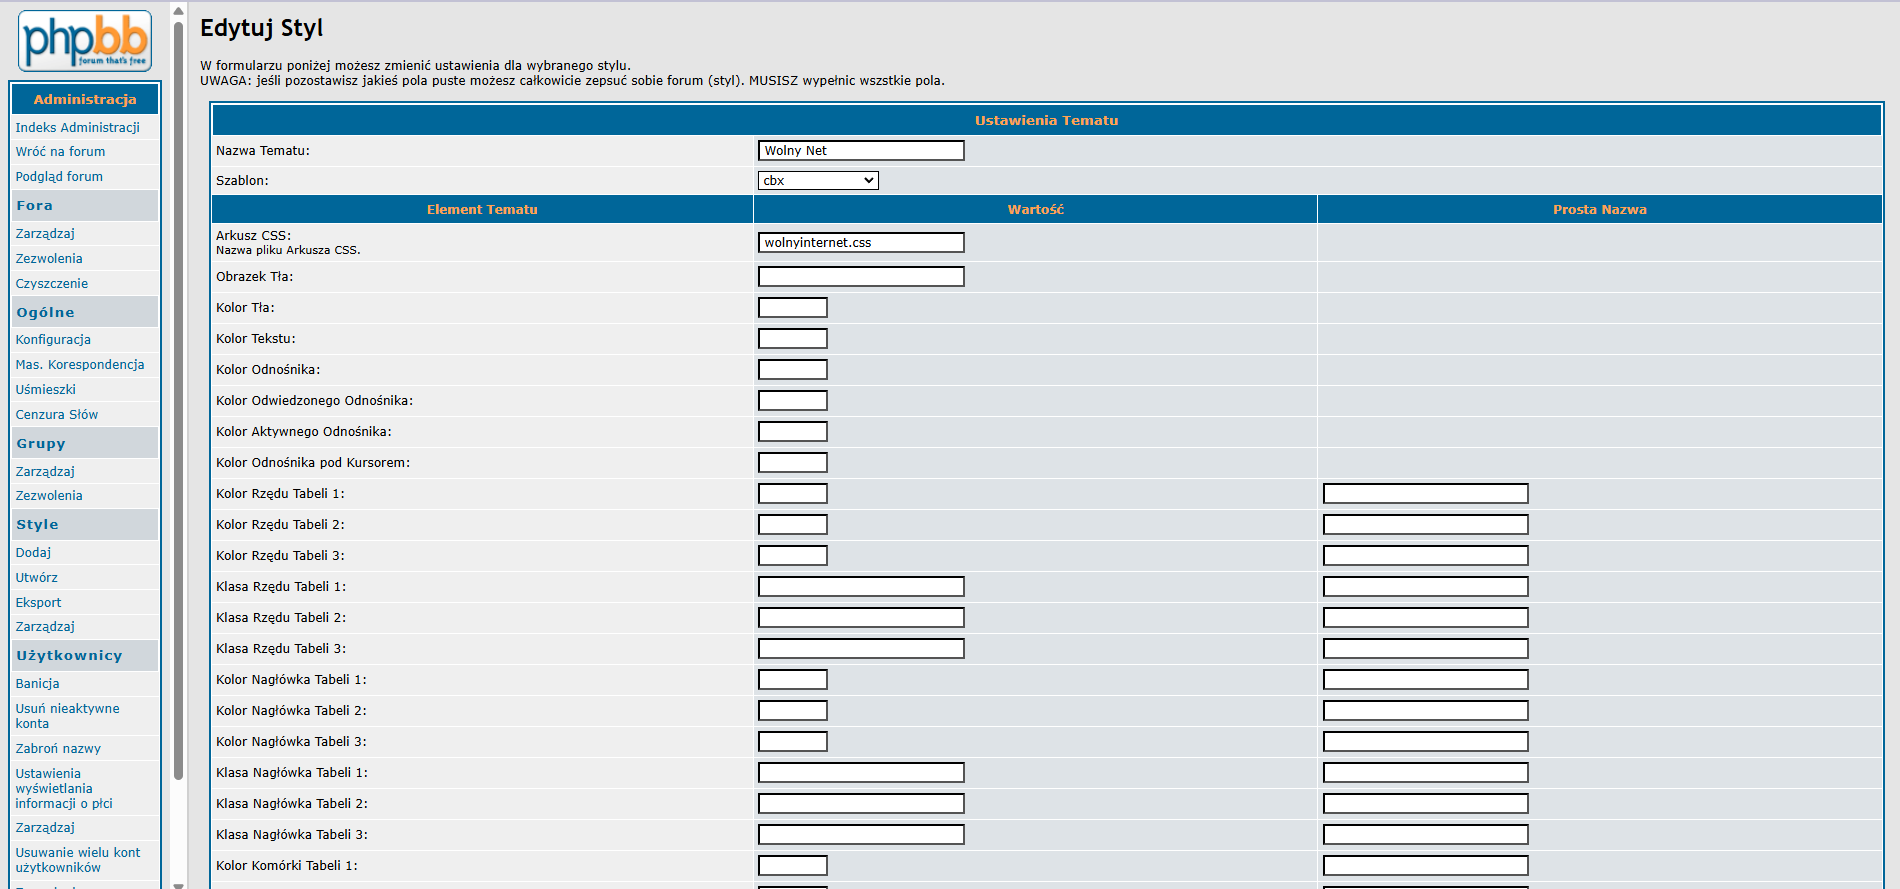
Task: Click Prosta Nazwa field for Kolor Rzędu Tabeli 1
Action: point(1425,494)
